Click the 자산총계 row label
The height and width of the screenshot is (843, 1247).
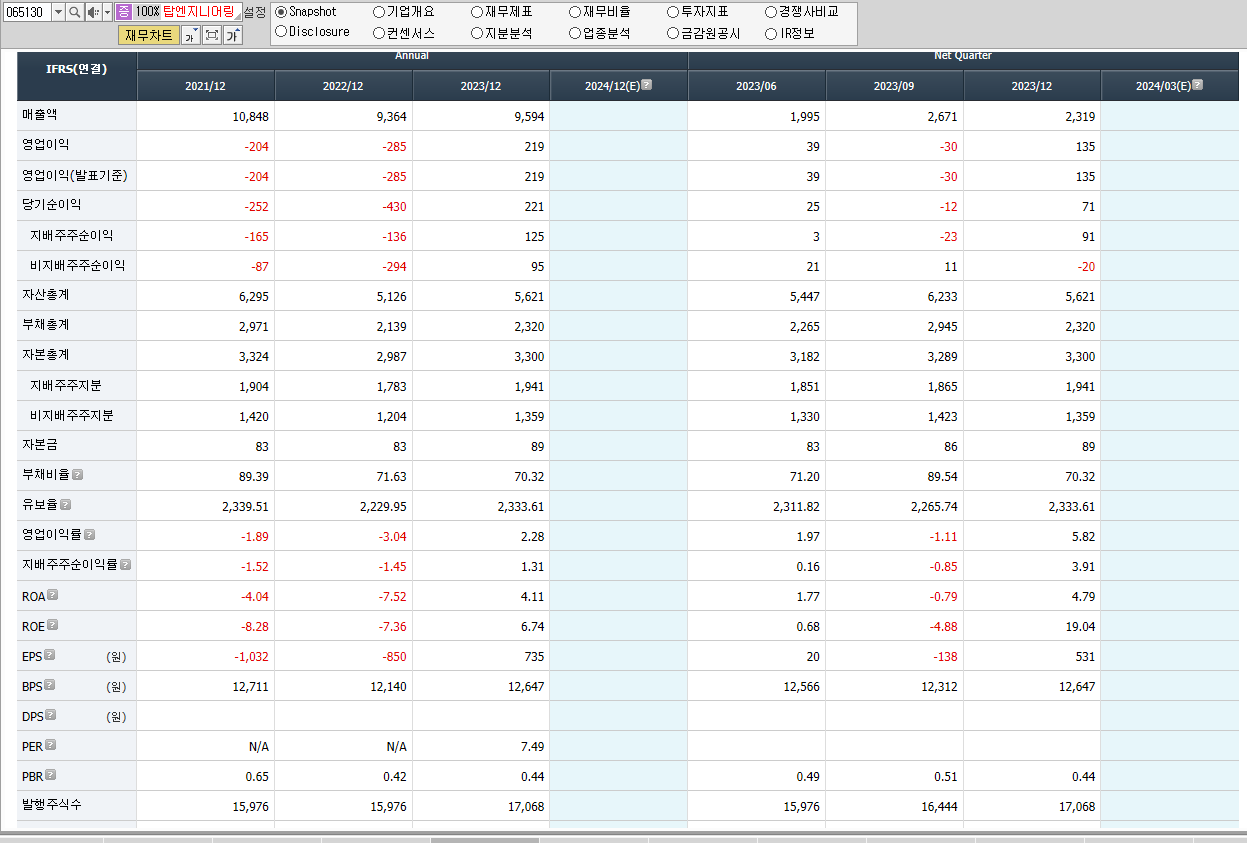click(46, 295)
